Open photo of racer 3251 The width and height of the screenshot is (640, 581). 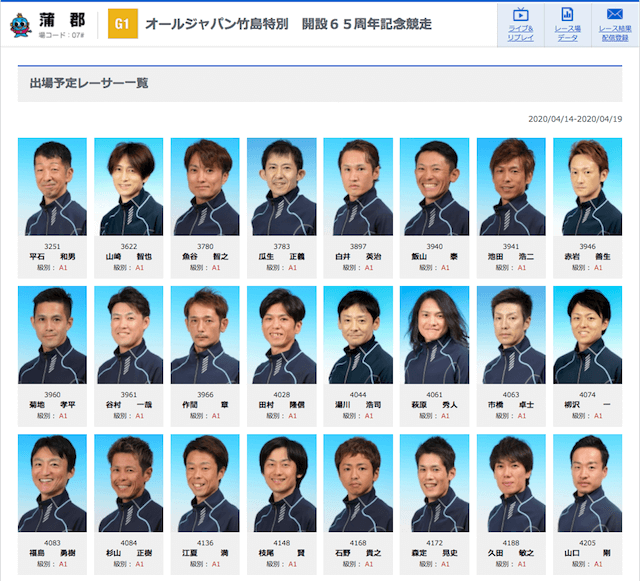(52, 187)
